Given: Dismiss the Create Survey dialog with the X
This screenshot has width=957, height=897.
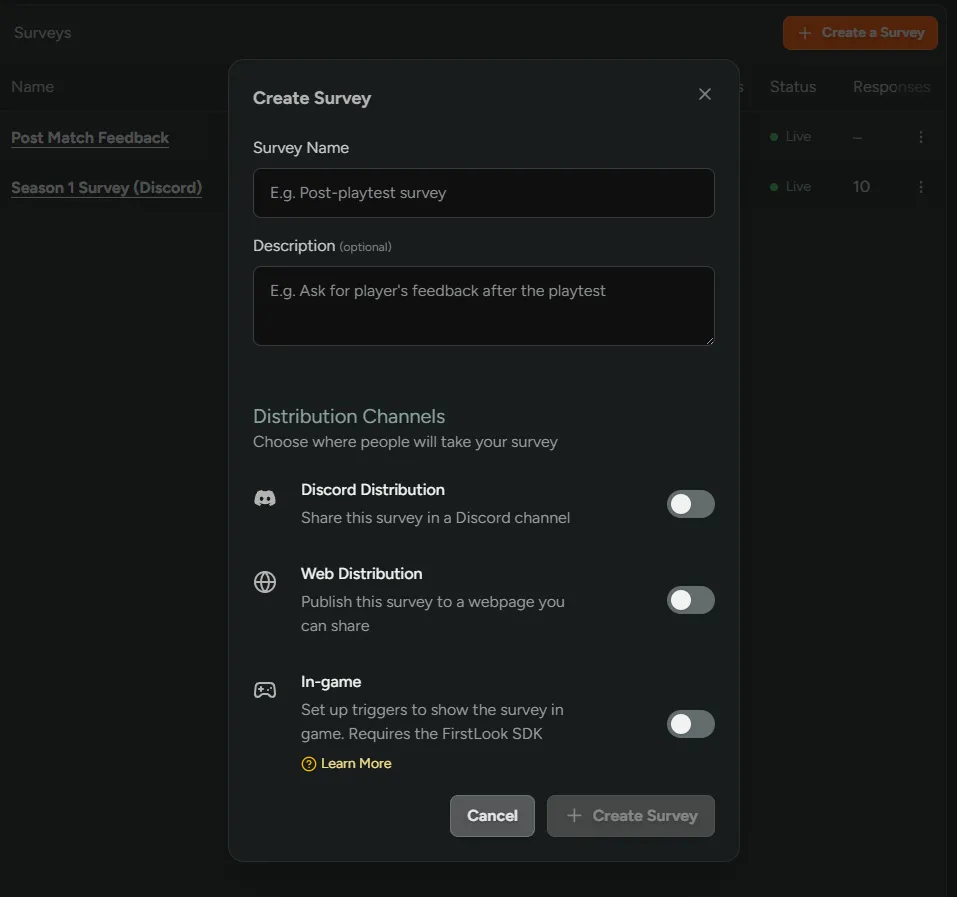Looking at the screenshot, I should (705, 93).
